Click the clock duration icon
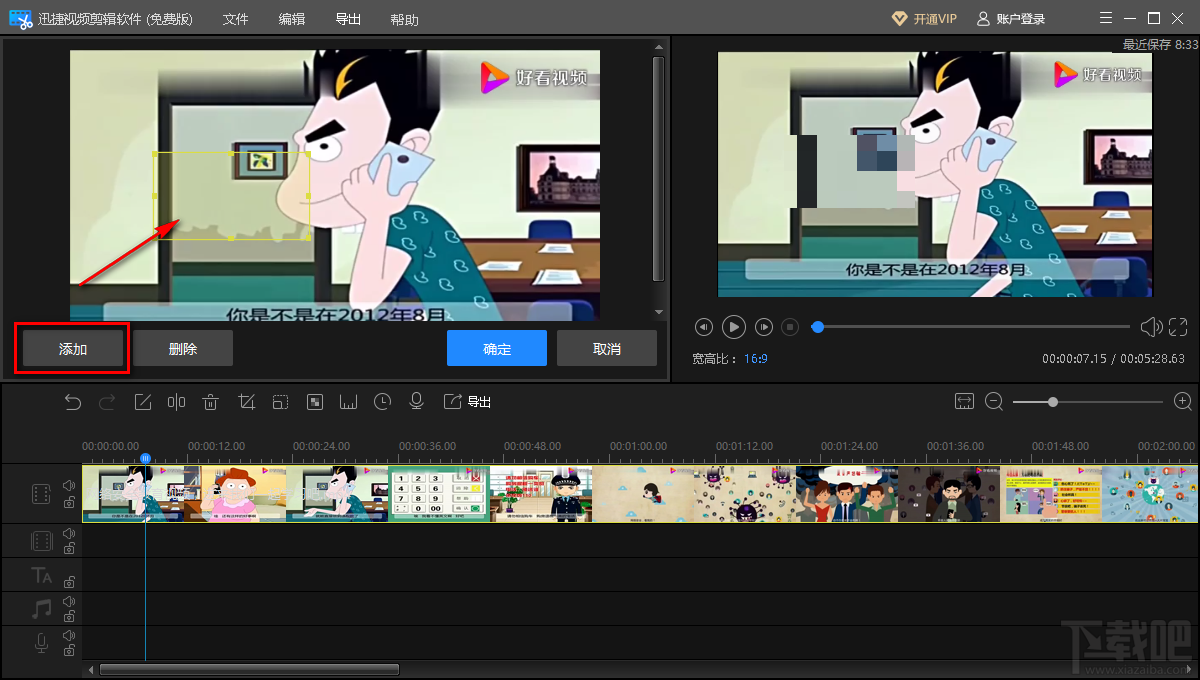Viewport: 1200px width, 680px height. (x=383, y=402)
